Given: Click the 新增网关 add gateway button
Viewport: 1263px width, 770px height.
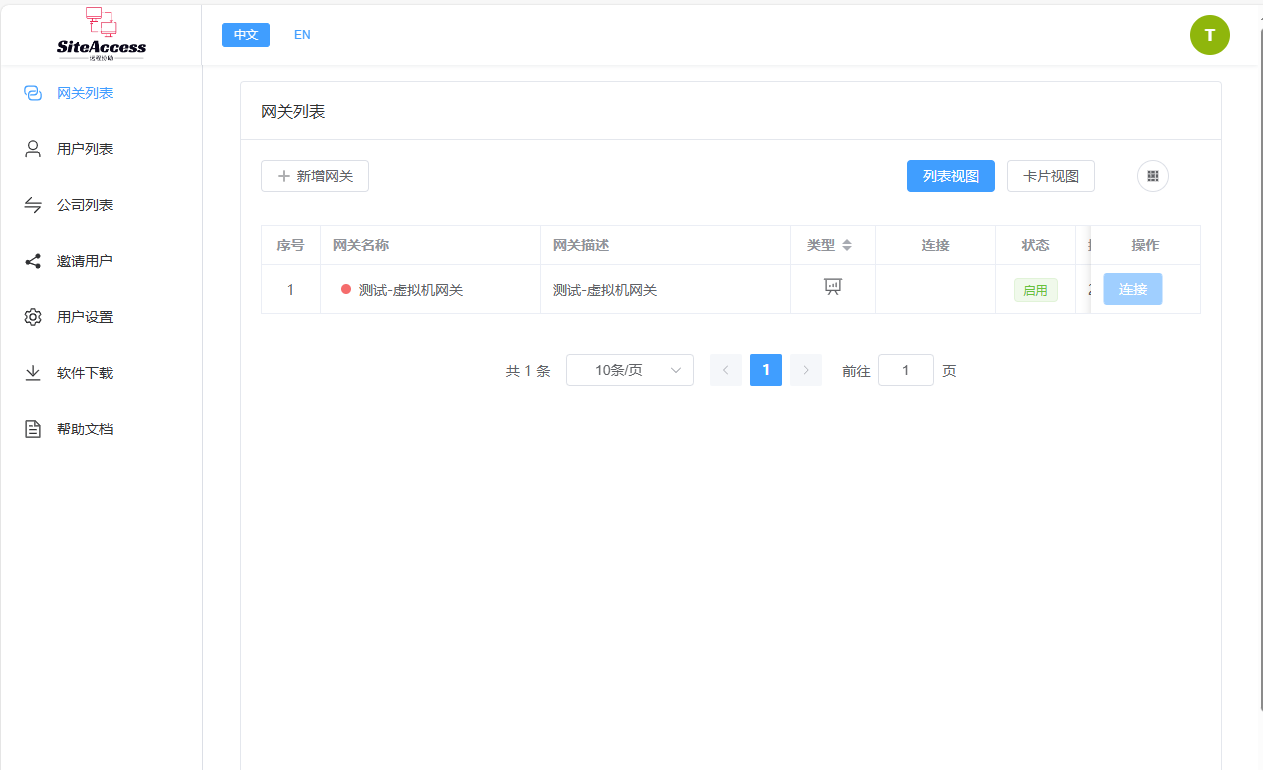Looking at the screenshot, I should point(315,176).
